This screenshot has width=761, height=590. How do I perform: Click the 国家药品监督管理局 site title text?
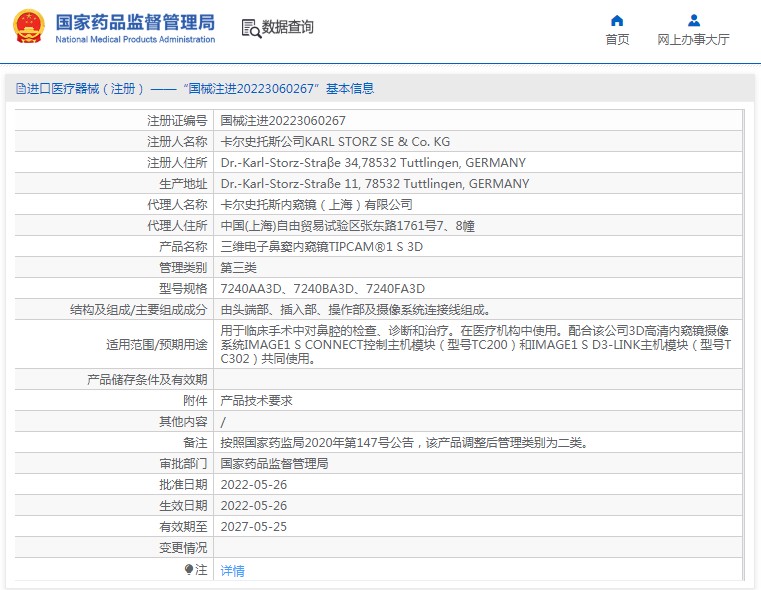click(134, 21)
